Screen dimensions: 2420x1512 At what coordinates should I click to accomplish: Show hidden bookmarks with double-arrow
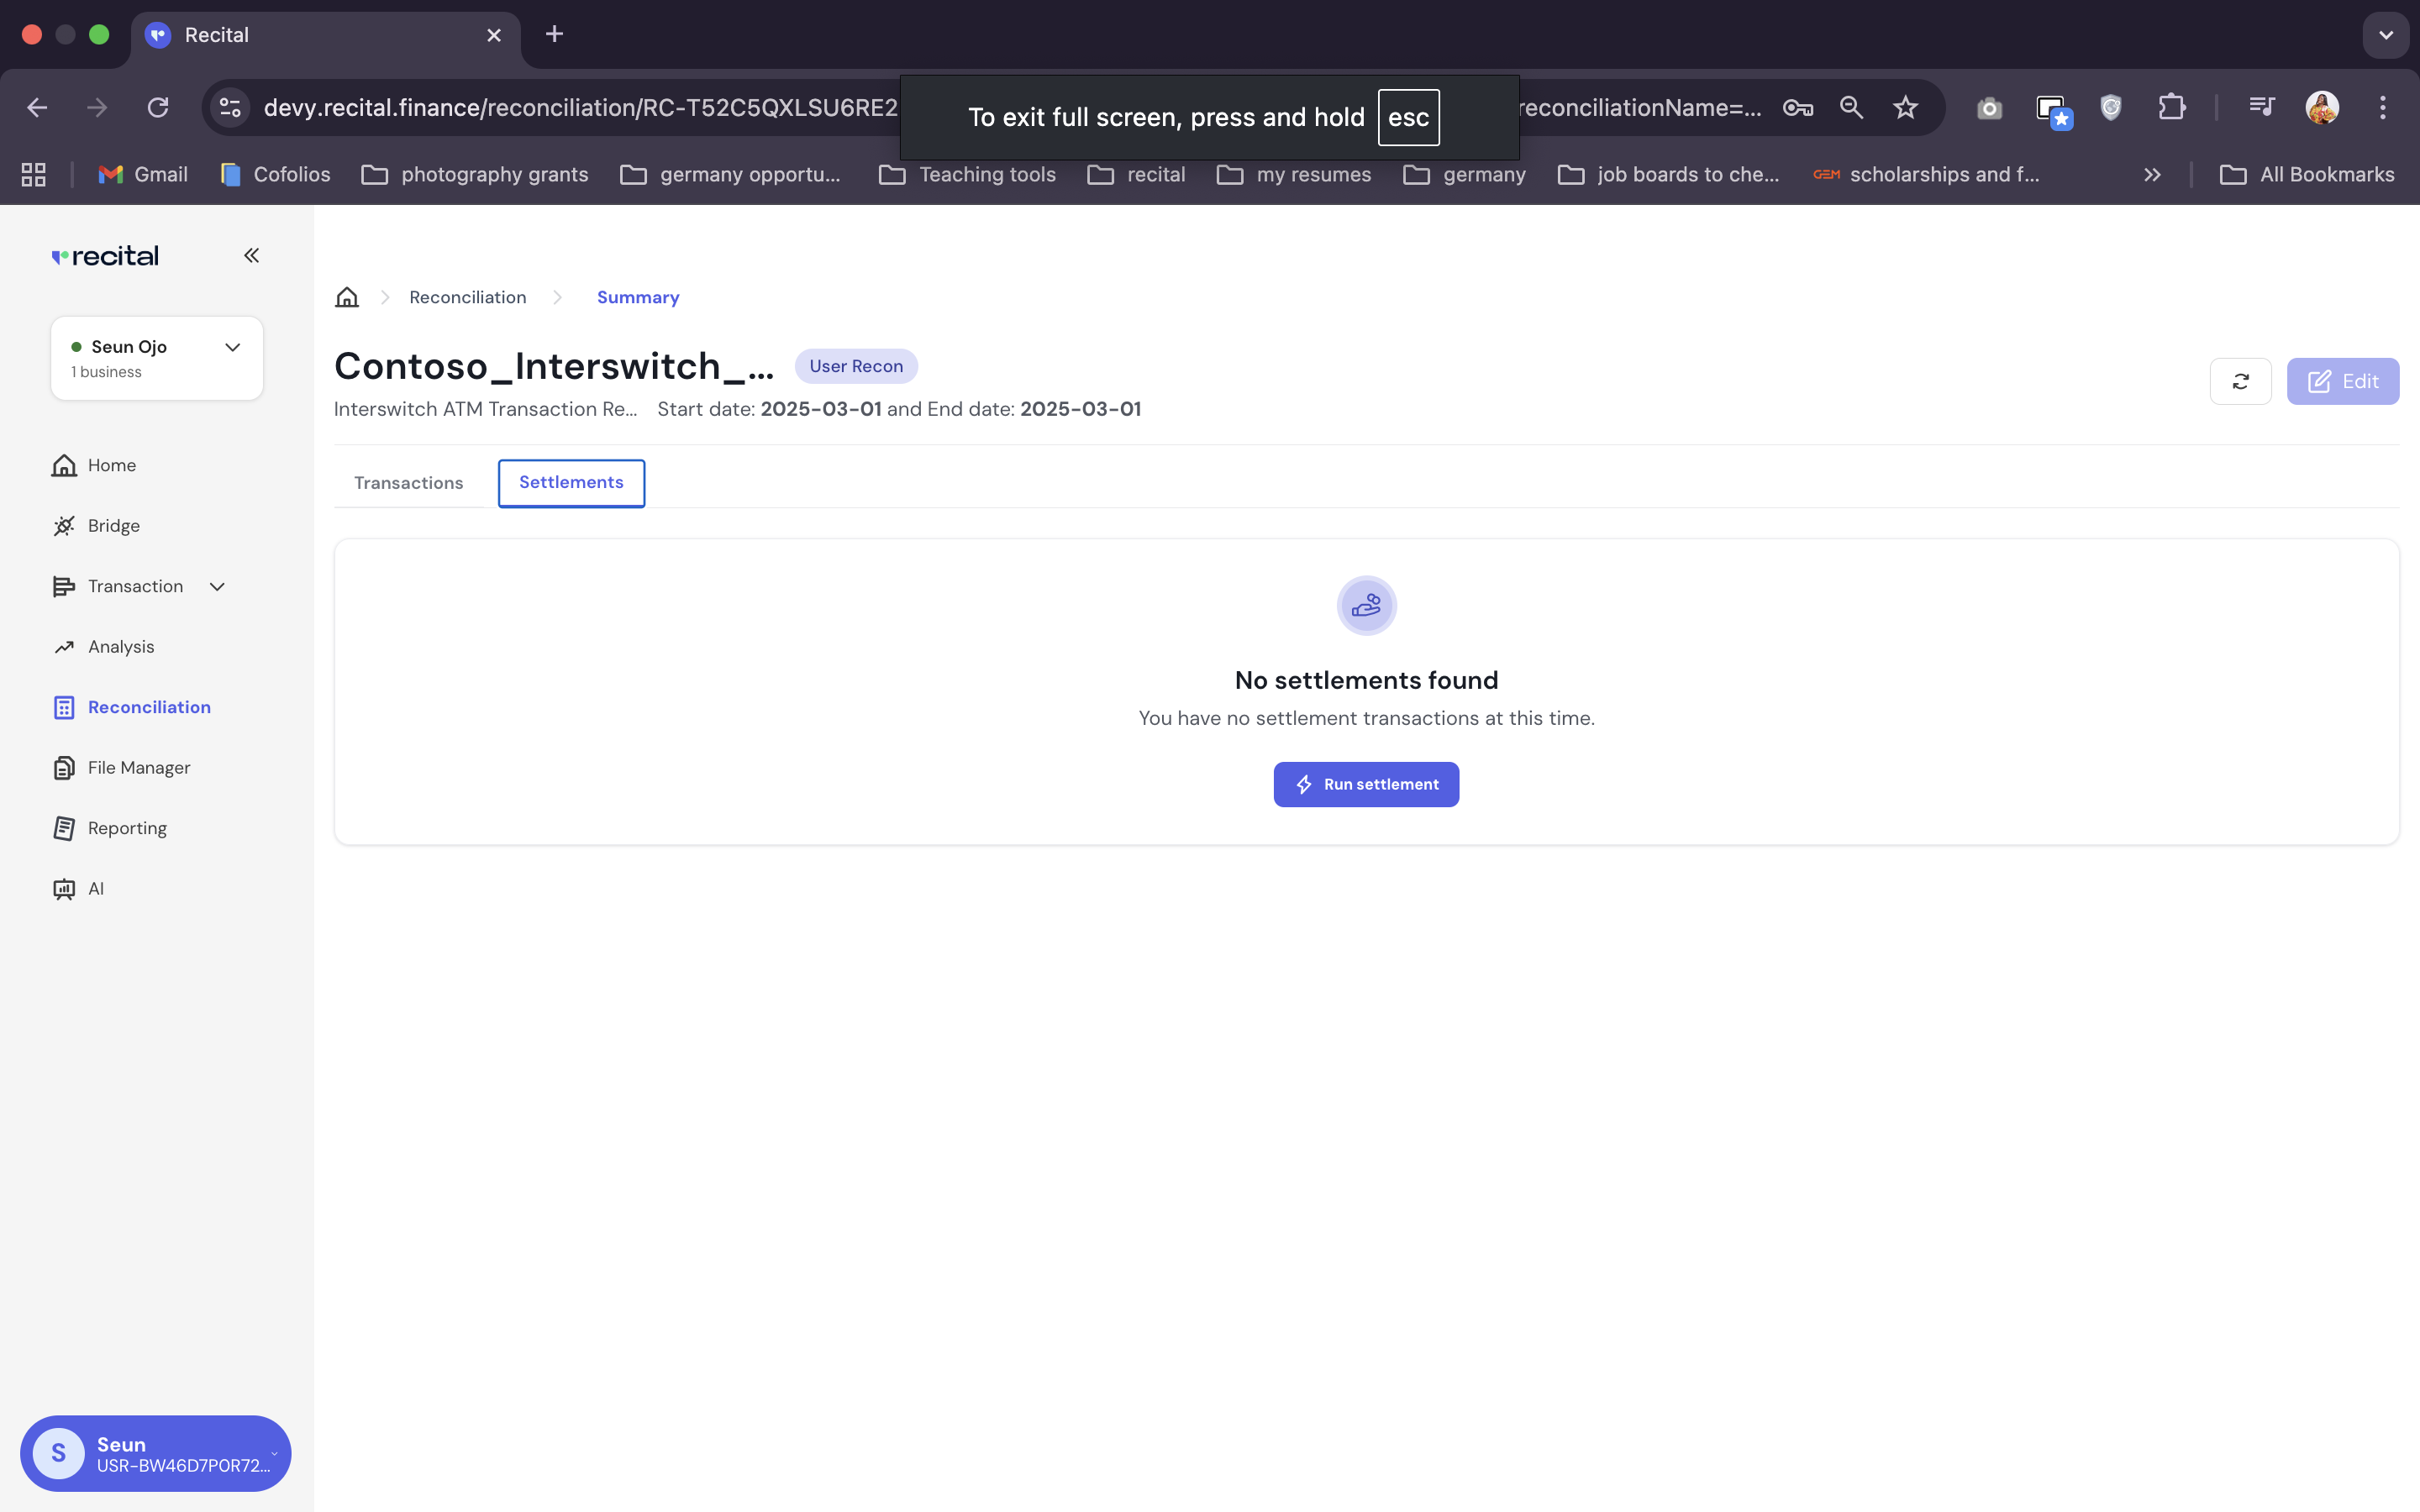2152,175
